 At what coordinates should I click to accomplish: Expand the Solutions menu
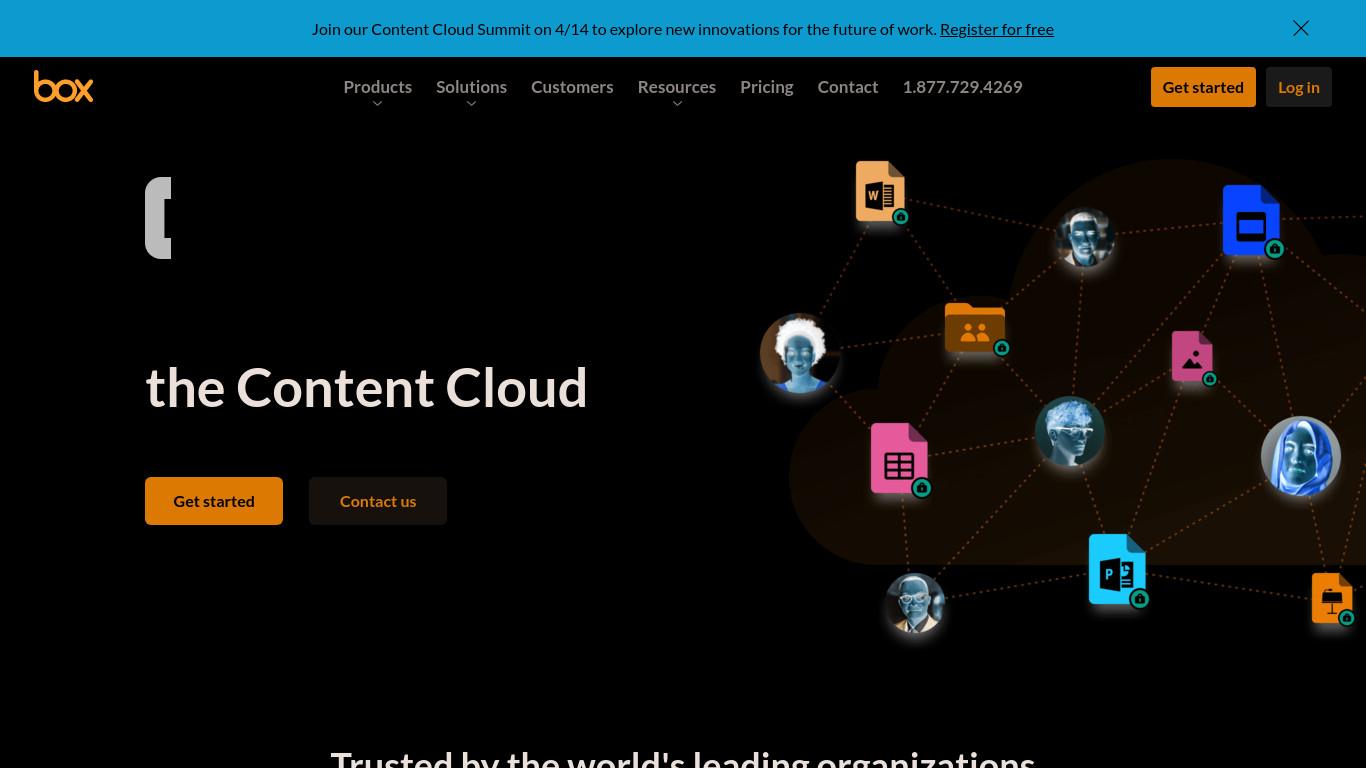tap(471, 87)
